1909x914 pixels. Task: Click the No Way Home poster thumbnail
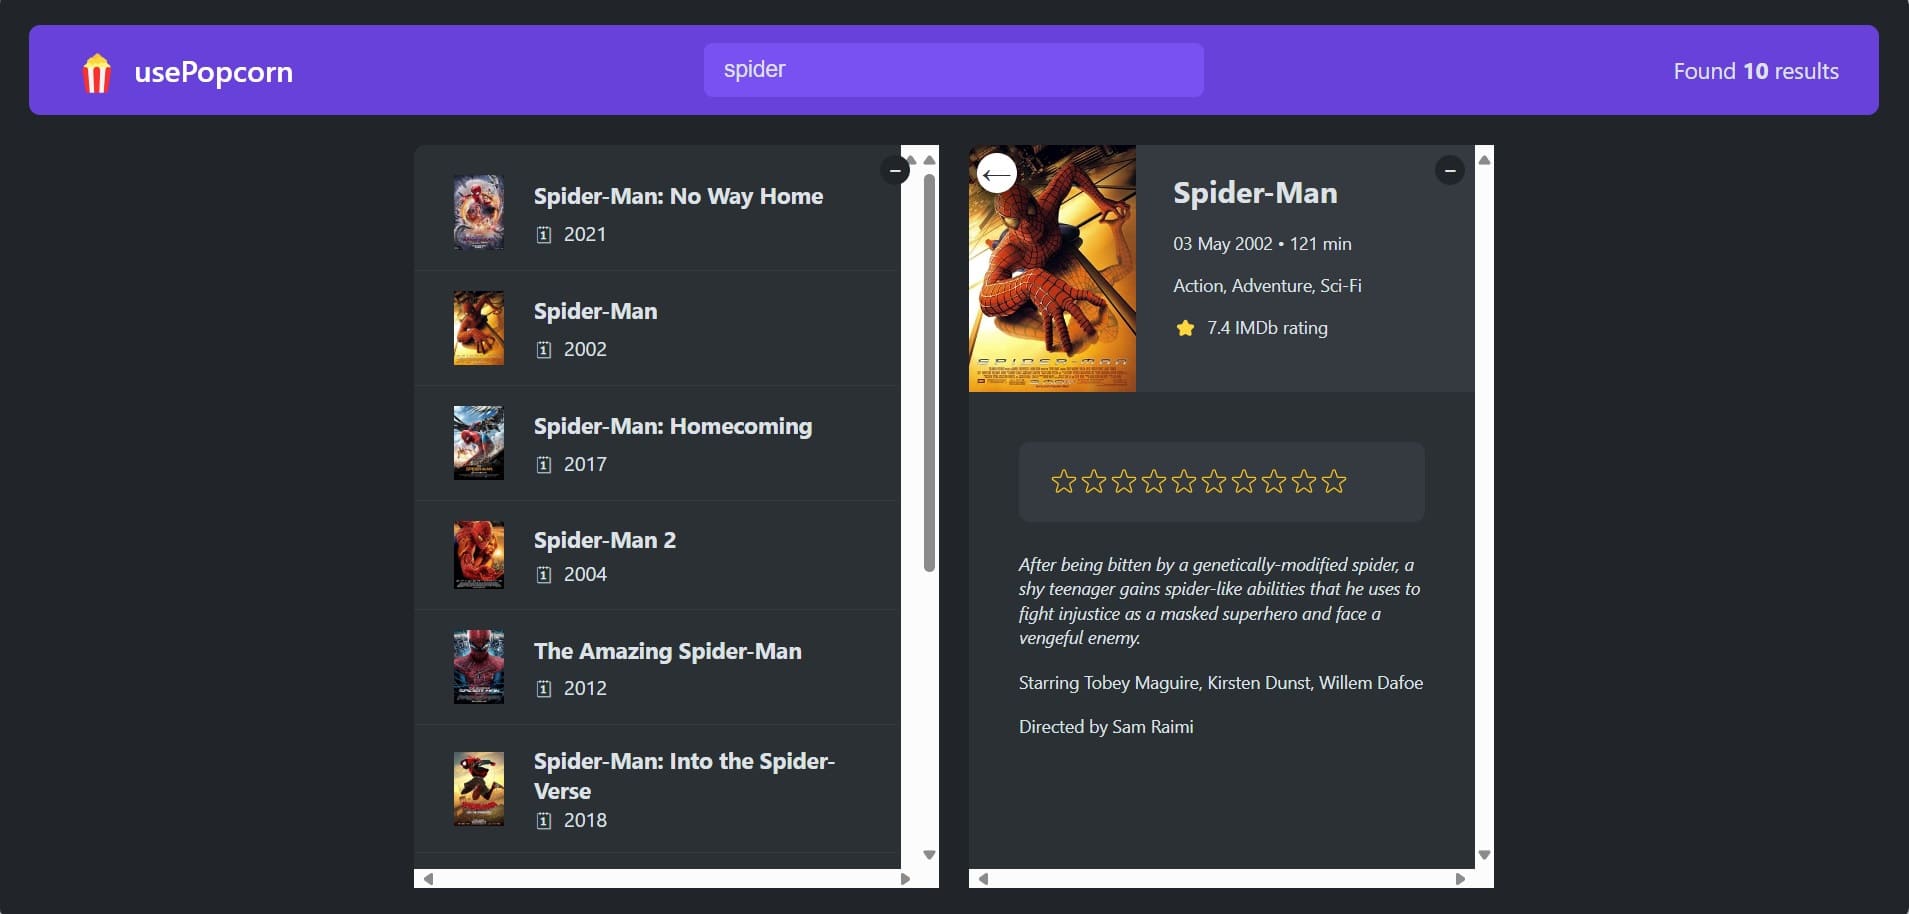[479, 213]
